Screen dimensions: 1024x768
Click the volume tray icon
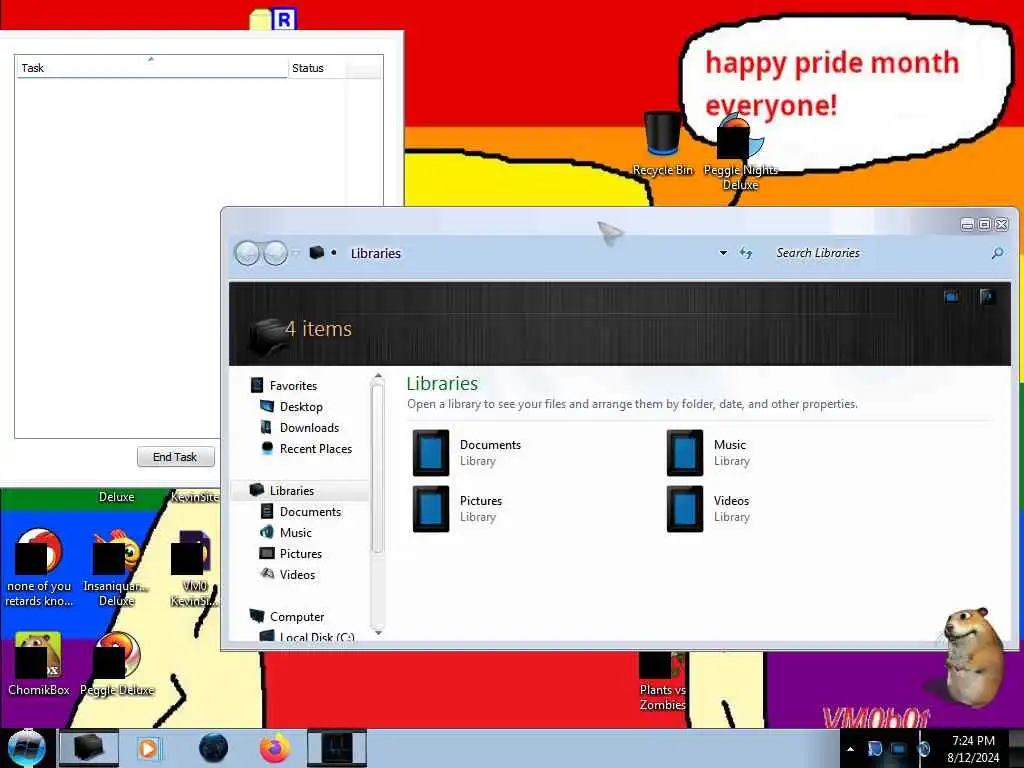pos(923,749)
